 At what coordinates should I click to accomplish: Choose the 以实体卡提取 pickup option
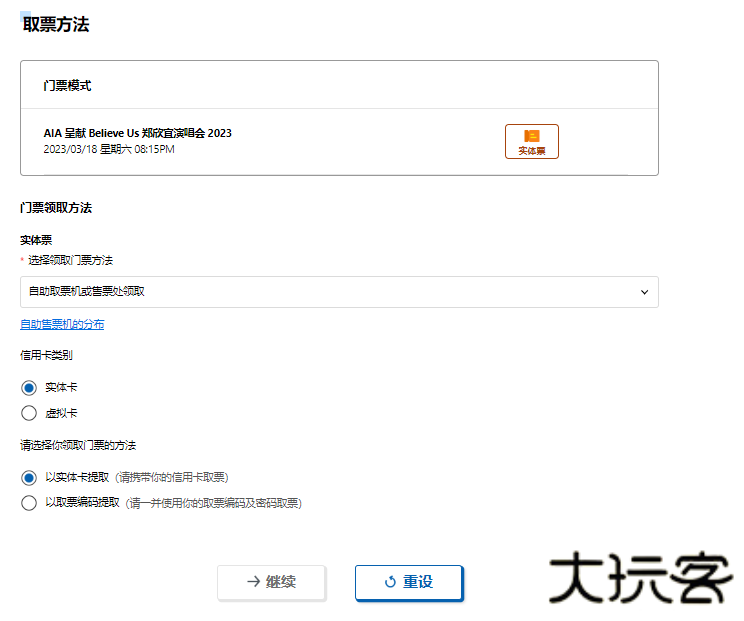click(x=29, y=477)
